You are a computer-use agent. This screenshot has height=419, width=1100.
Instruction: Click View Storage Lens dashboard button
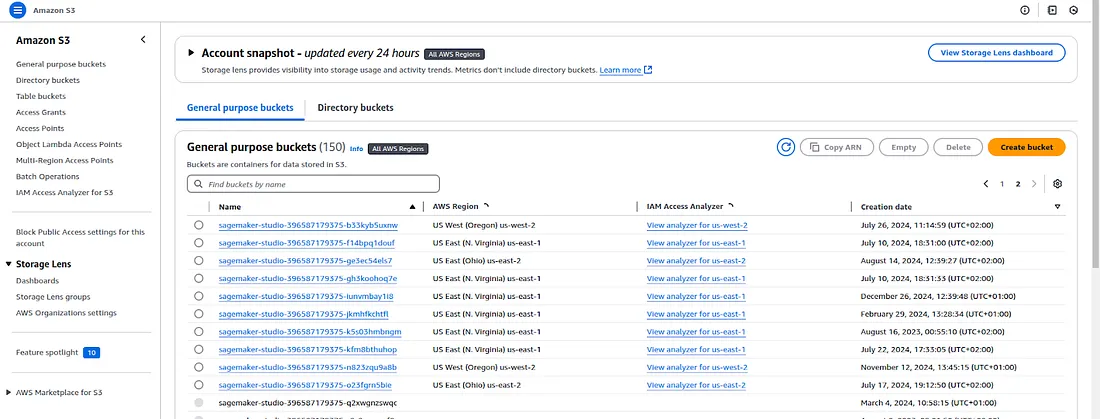click(x=996, y=53)
